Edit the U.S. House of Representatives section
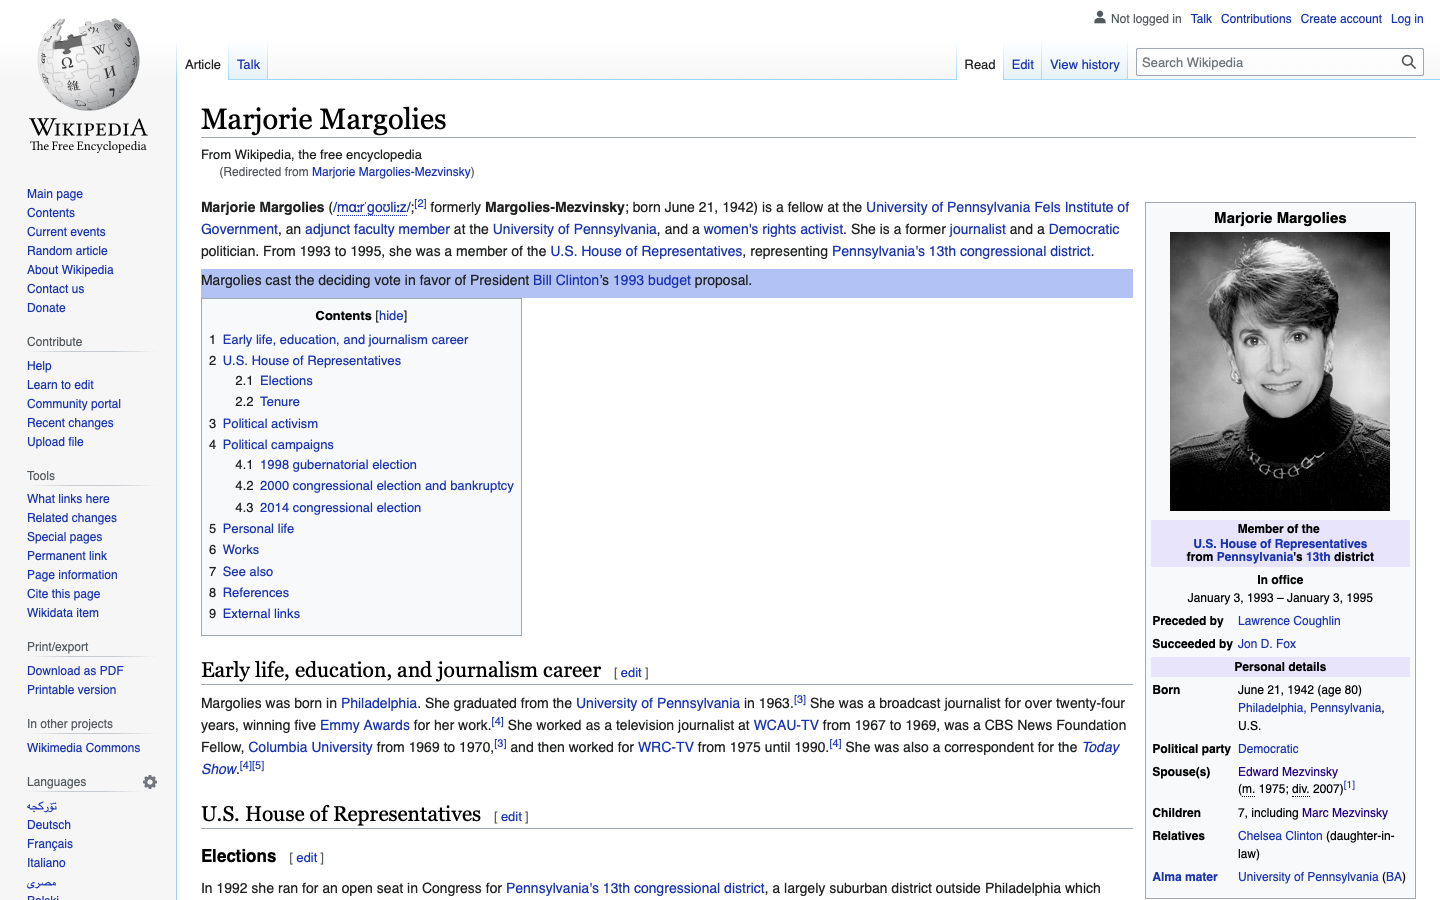Image resolution: width=1440 pixels, height=900 pixels. point(511,817)
